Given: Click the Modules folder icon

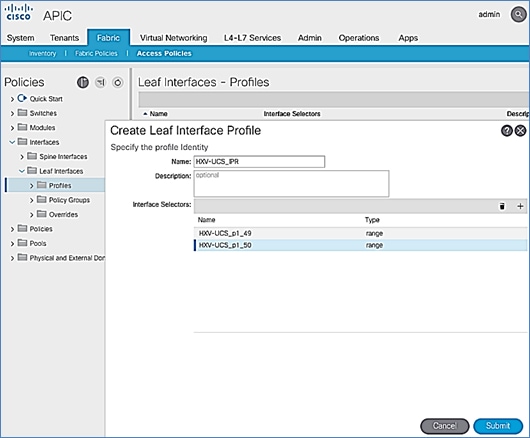Looking at the screenshot, I should [22, 127].
